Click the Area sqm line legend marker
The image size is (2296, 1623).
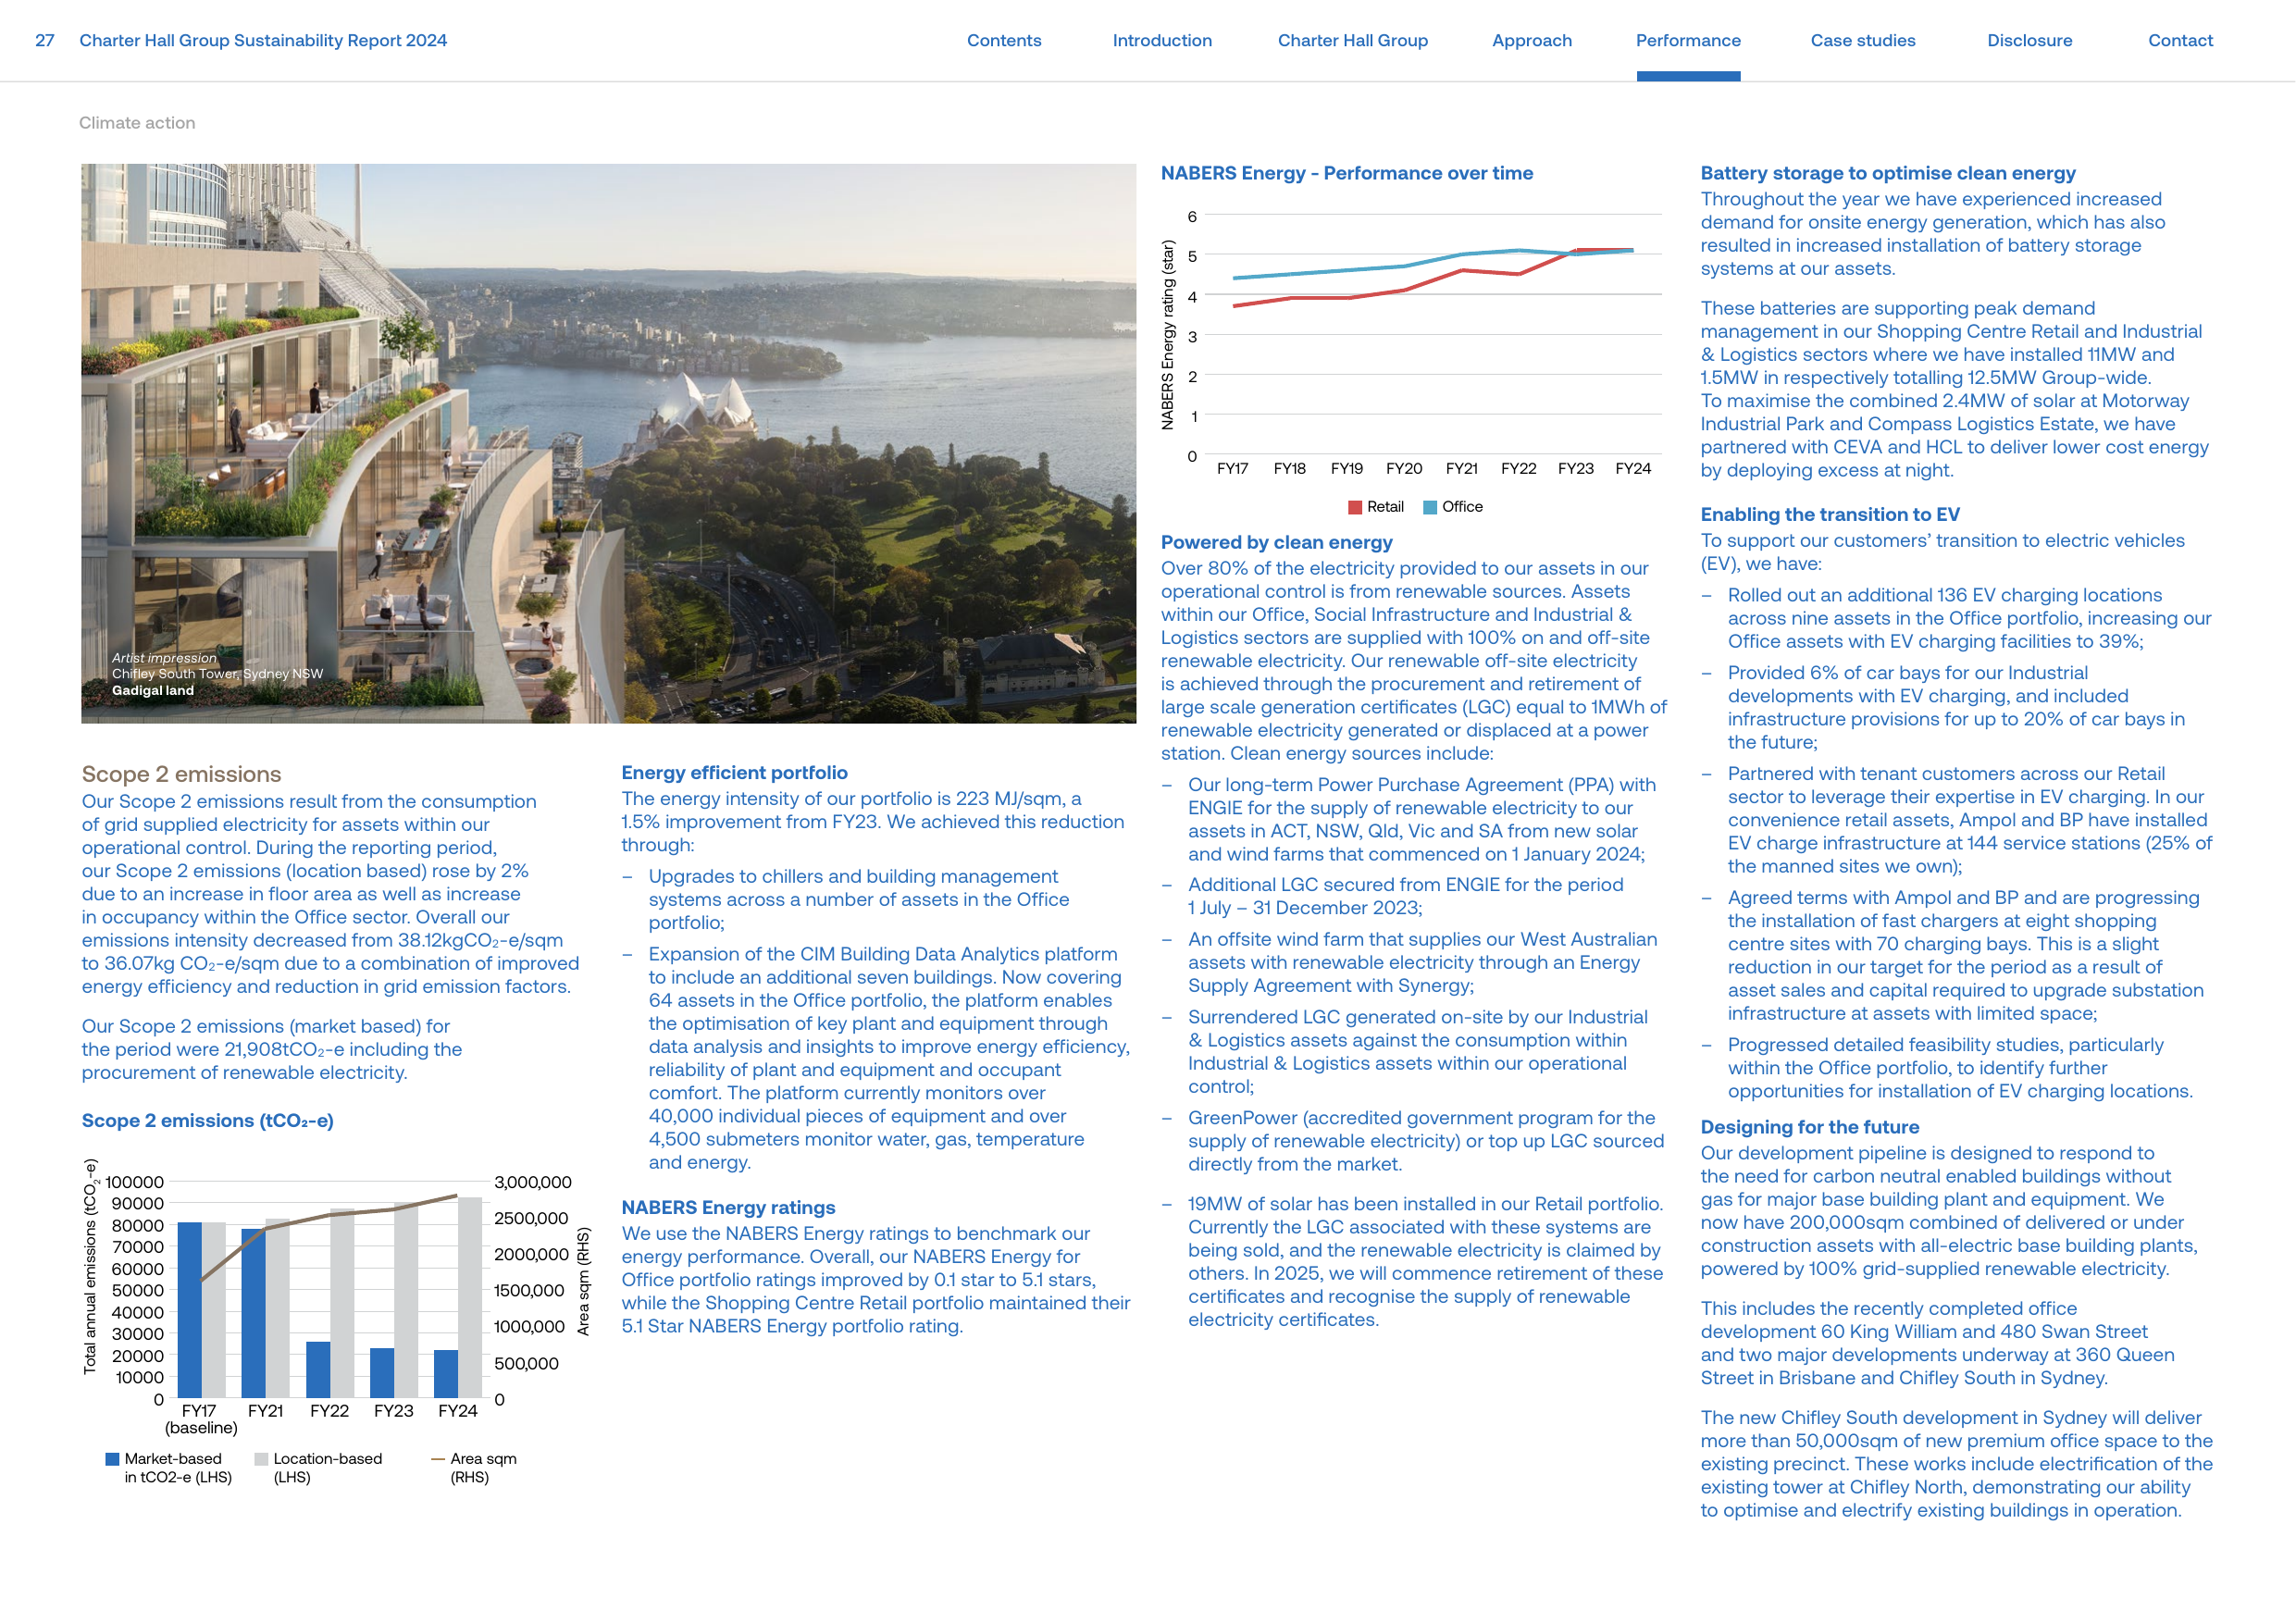coord(437,1459)
